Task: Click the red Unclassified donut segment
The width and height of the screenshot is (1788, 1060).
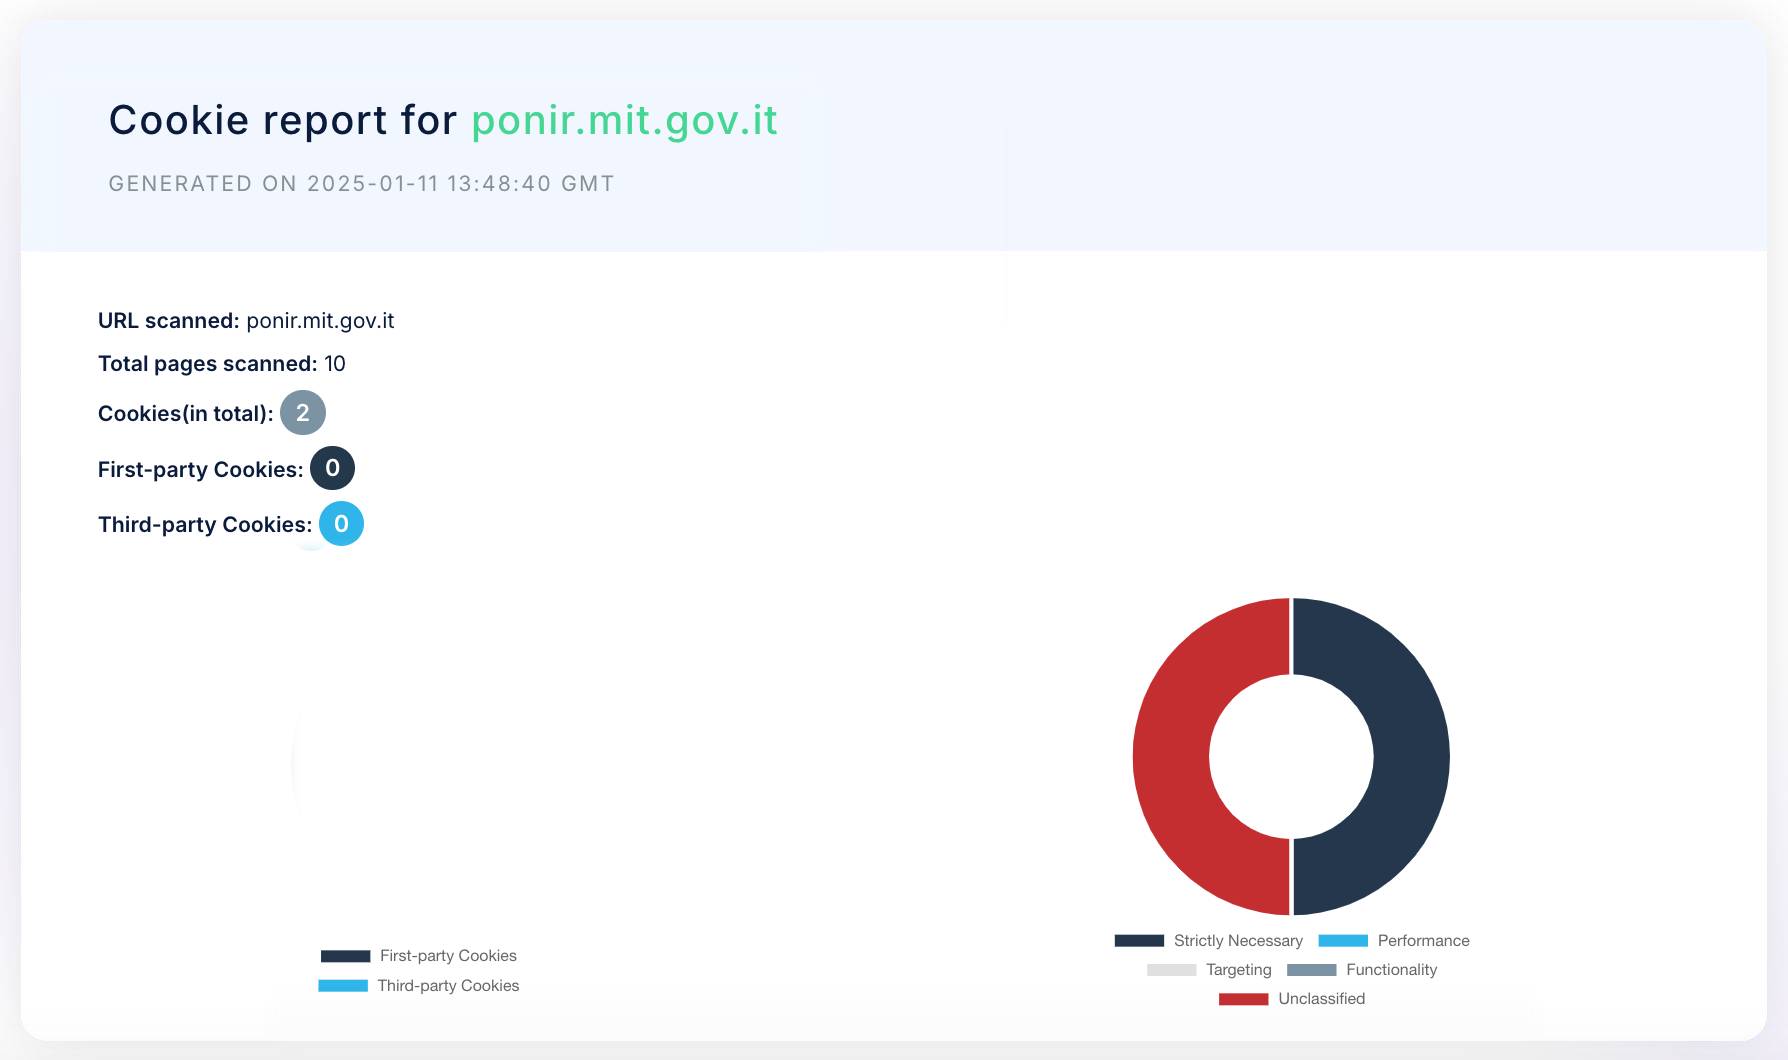Action: coord(1170,756)
